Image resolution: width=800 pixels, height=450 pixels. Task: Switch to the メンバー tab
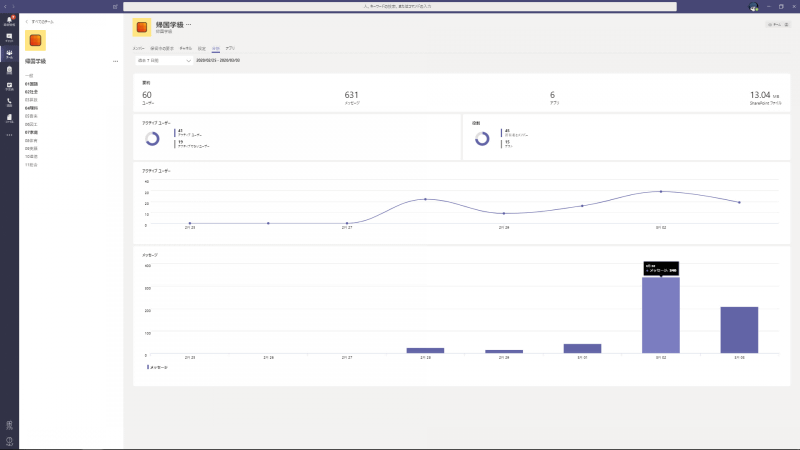[x=139, y=47]
